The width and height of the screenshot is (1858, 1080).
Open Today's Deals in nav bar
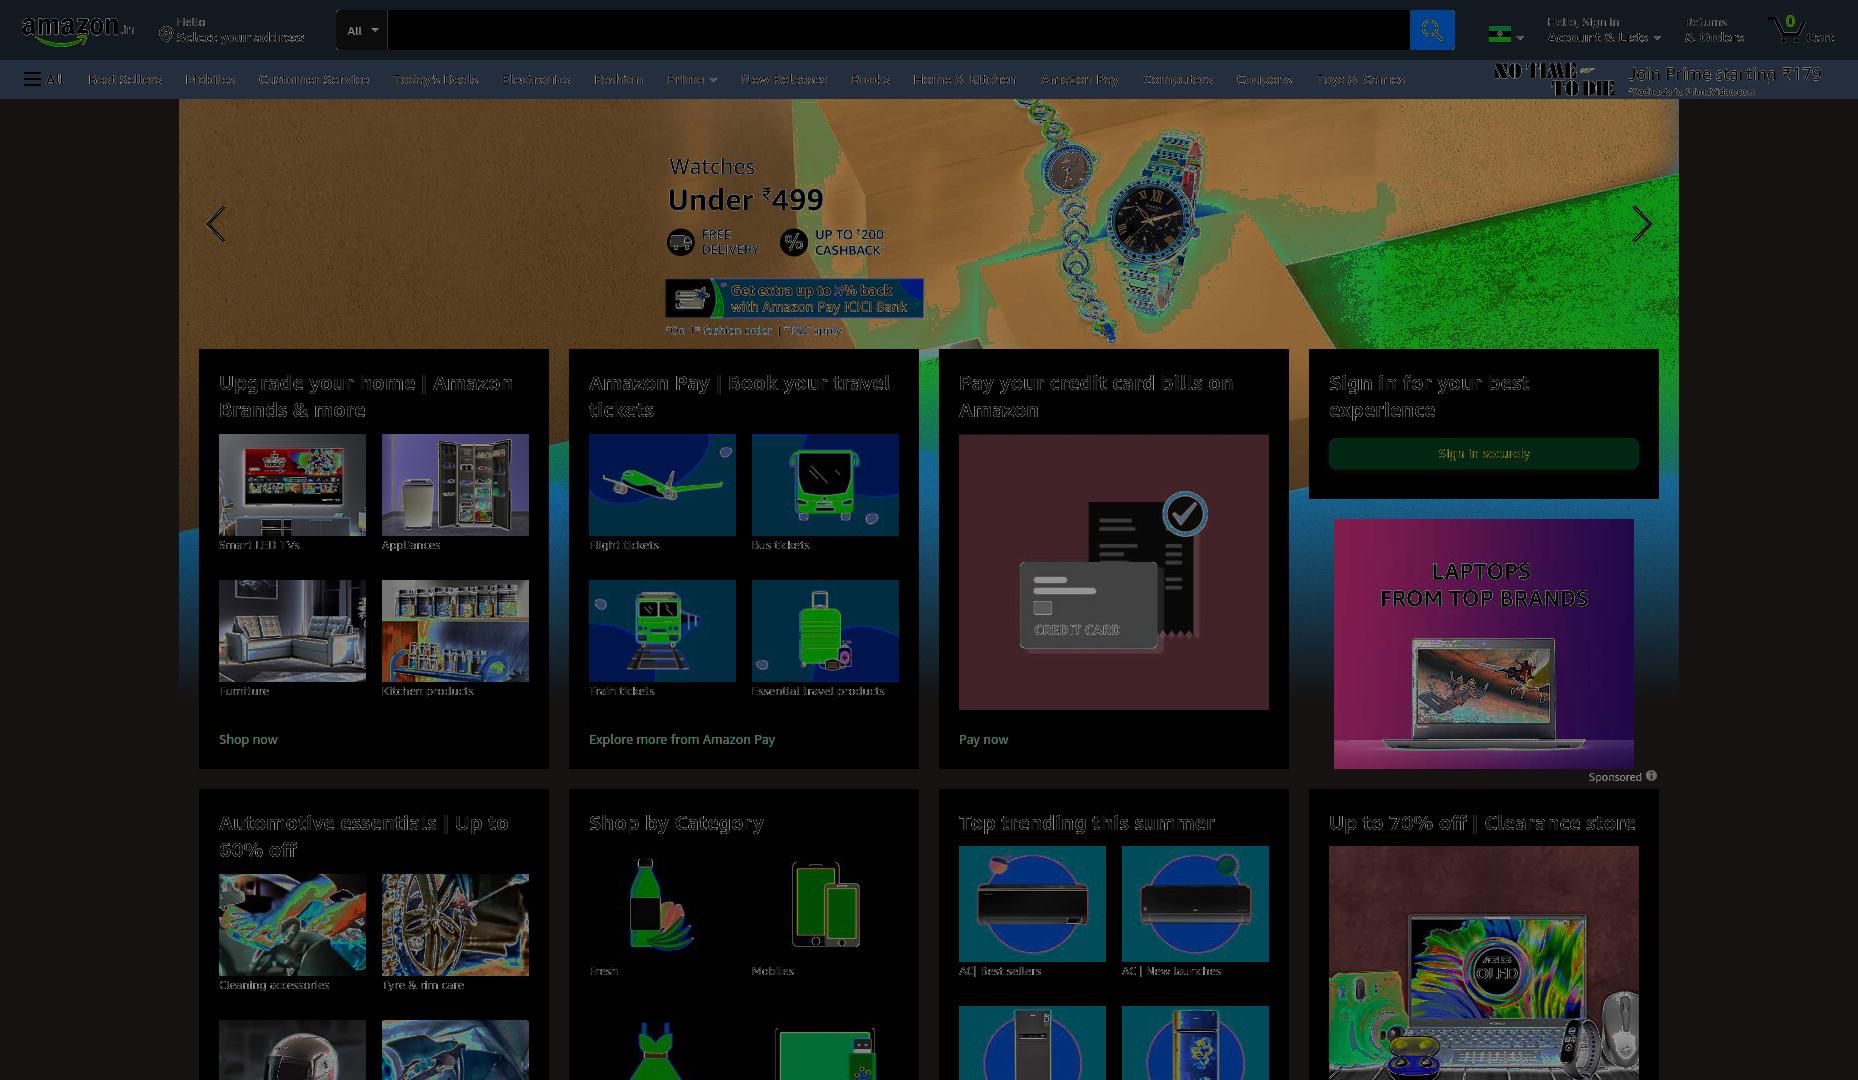[435, 79]
